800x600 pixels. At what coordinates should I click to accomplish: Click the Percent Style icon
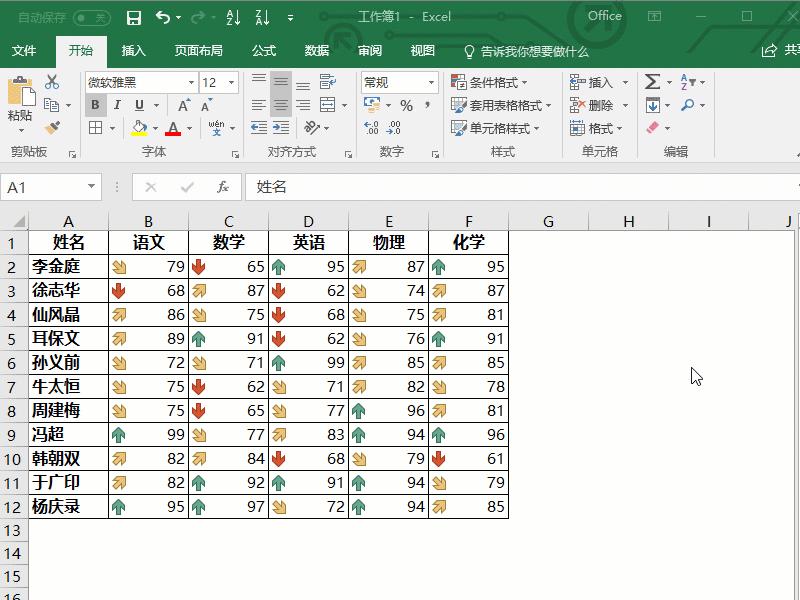[x=406, y=105]
